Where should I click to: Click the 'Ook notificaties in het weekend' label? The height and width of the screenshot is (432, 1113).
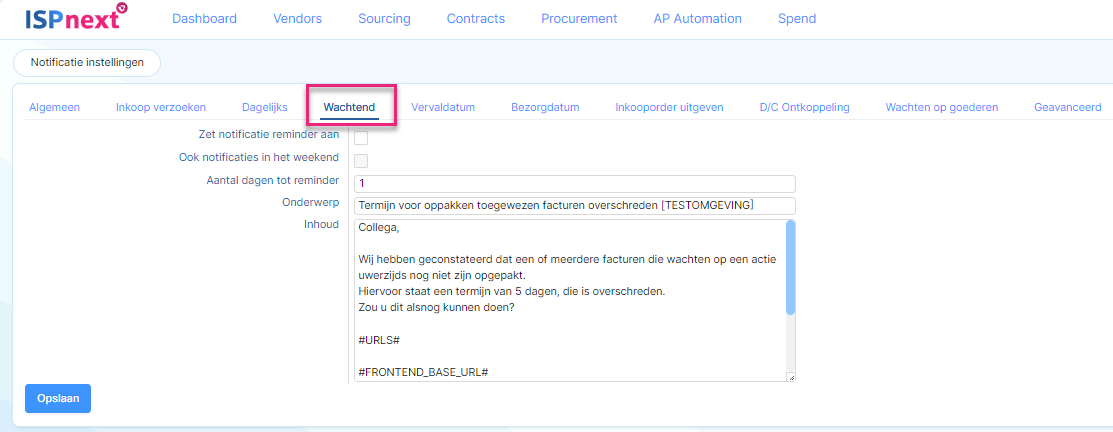(x=259, y=157)
